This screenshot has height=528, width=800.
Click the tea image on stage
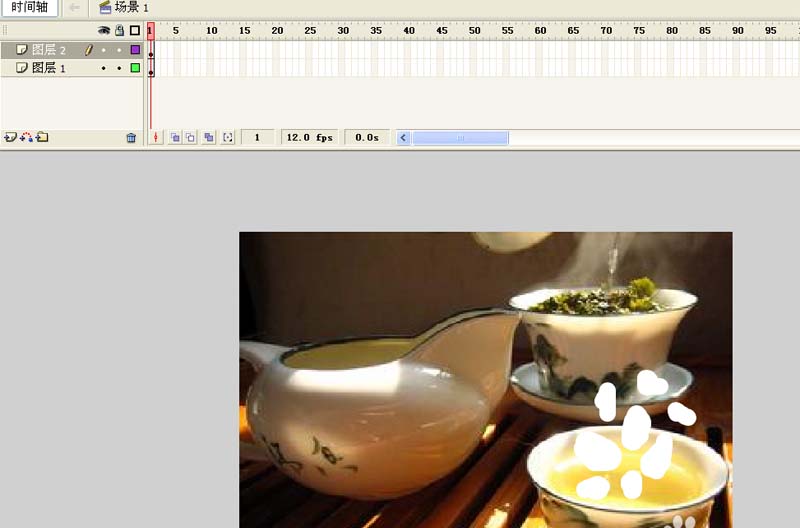[486, 380]
